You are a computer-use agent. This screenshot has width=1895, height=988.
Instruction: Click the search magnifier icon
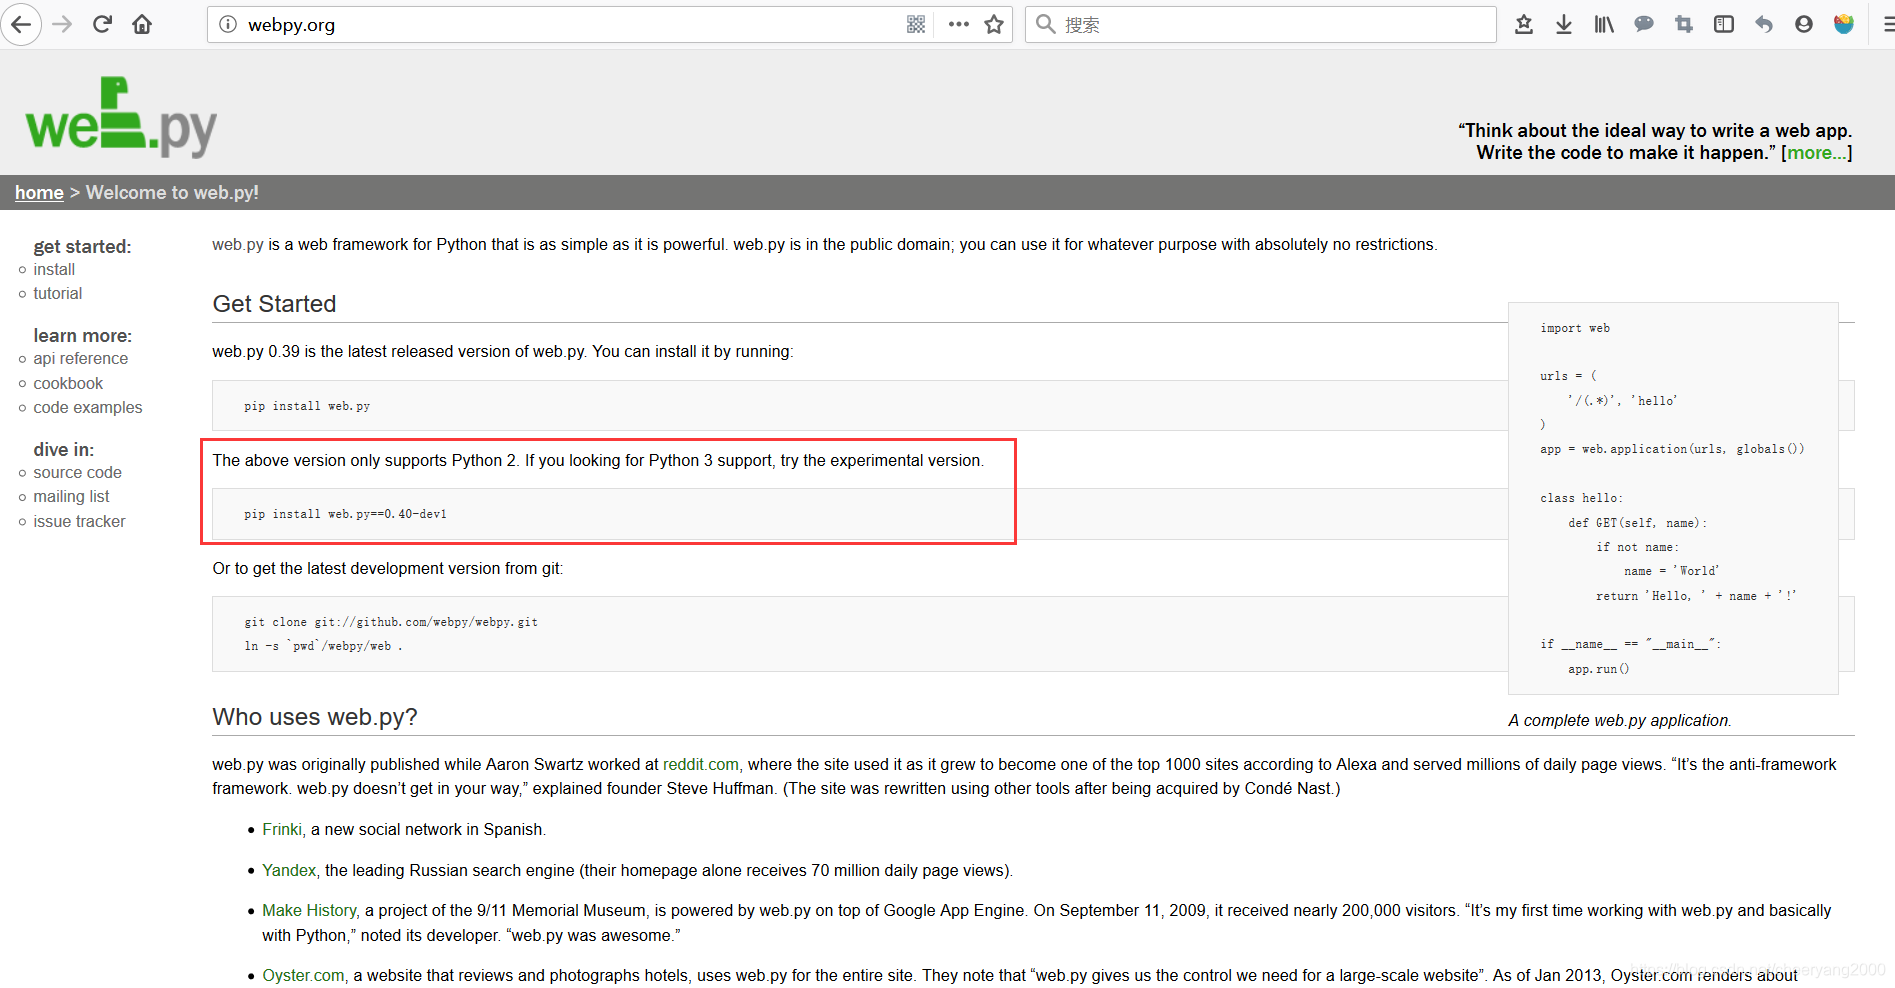coord(1046,24)
